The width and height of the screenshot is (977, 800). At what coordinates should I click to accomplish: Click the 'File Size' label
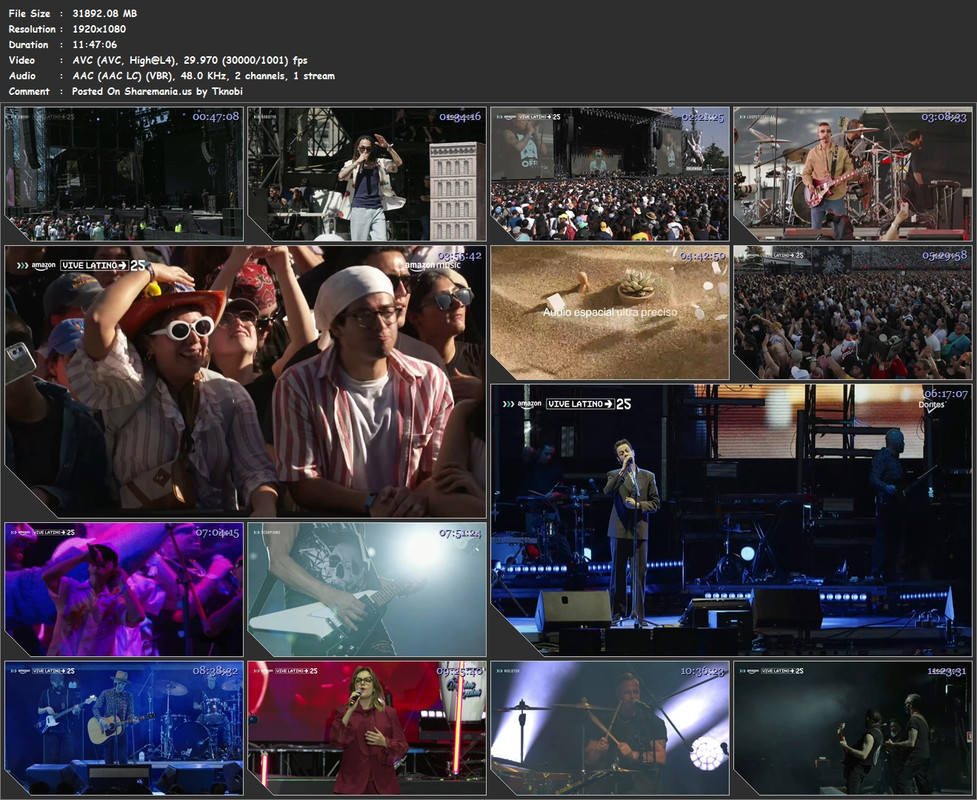click(x=29, y=13)
